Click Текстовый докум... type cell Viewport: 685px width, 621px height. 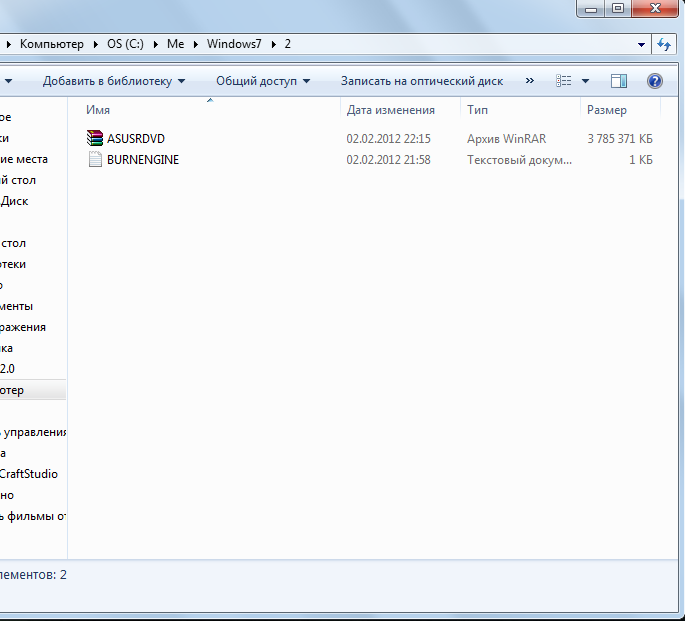[519, 160]
